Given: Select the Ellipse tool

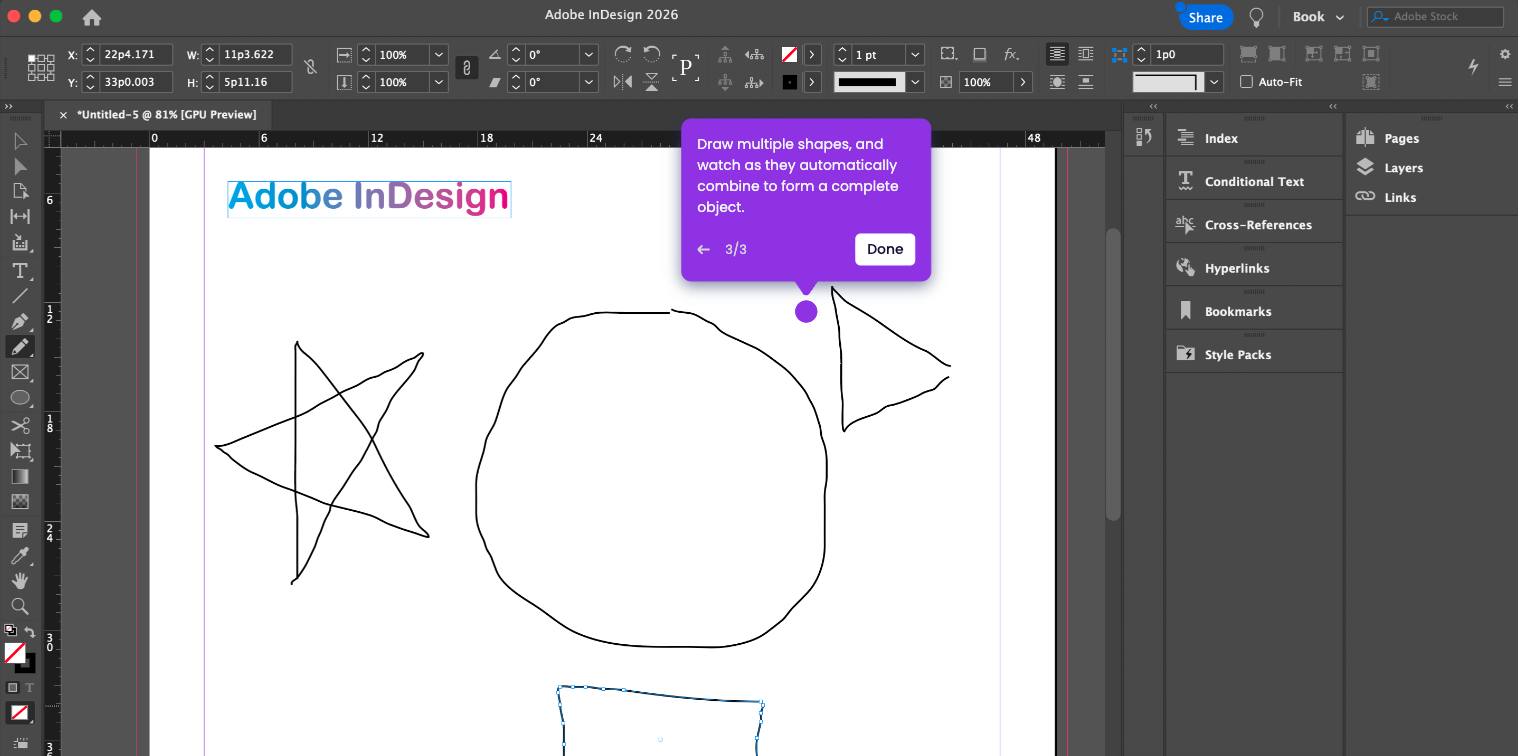Looking at the screenshot, I should pyautogui.click(x=19, y=398).
